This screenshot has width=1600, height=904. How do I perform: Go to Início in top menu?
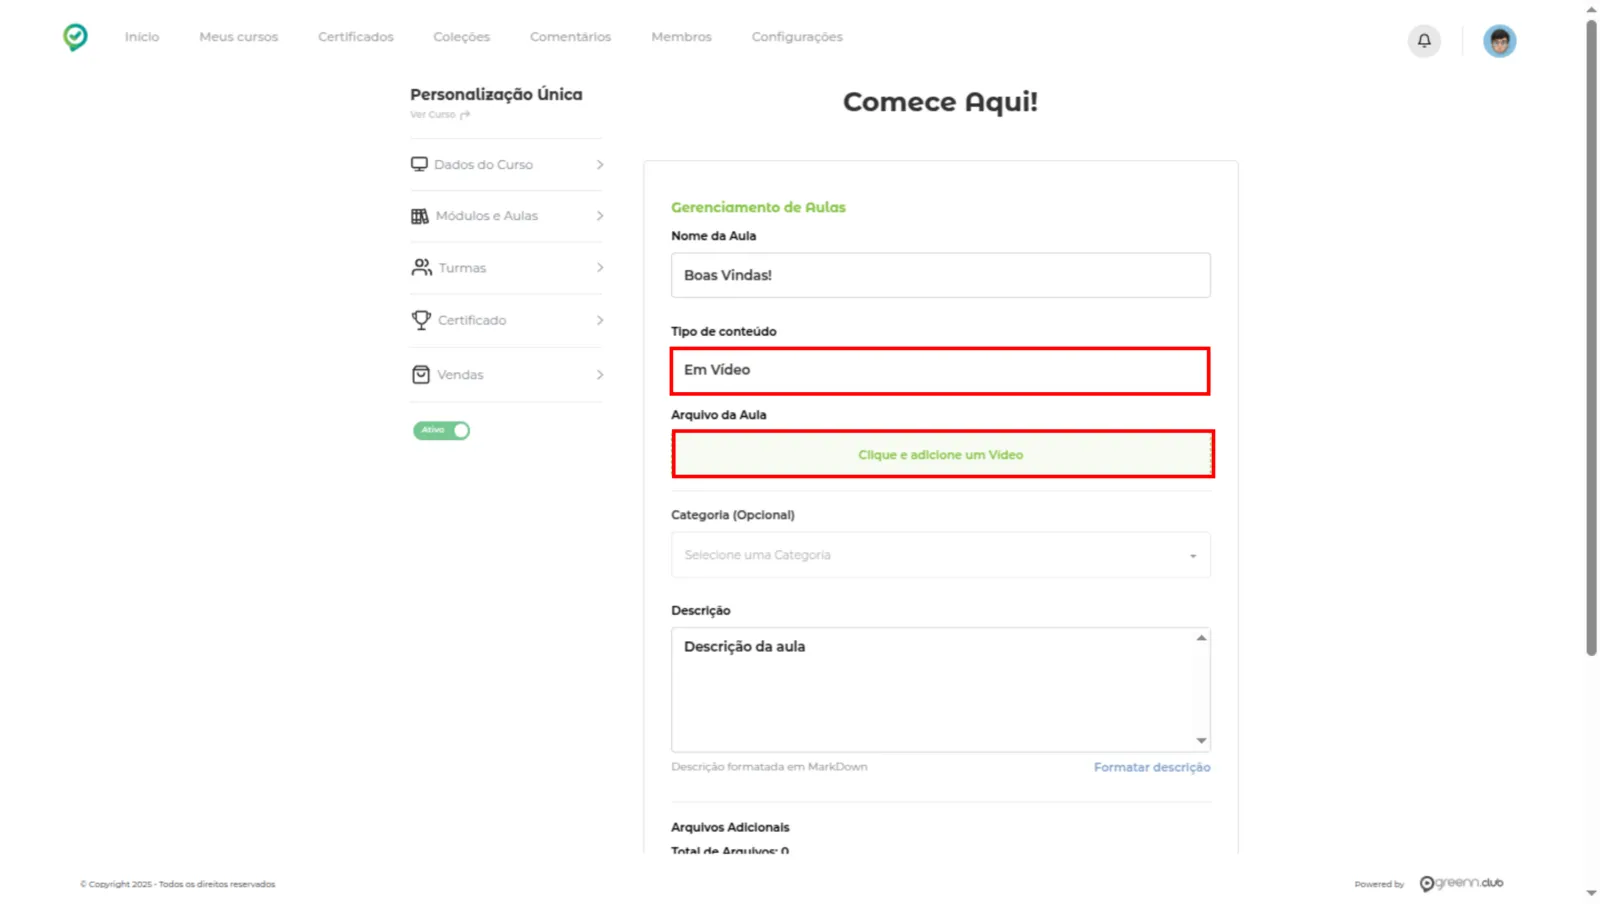point(142,37)
